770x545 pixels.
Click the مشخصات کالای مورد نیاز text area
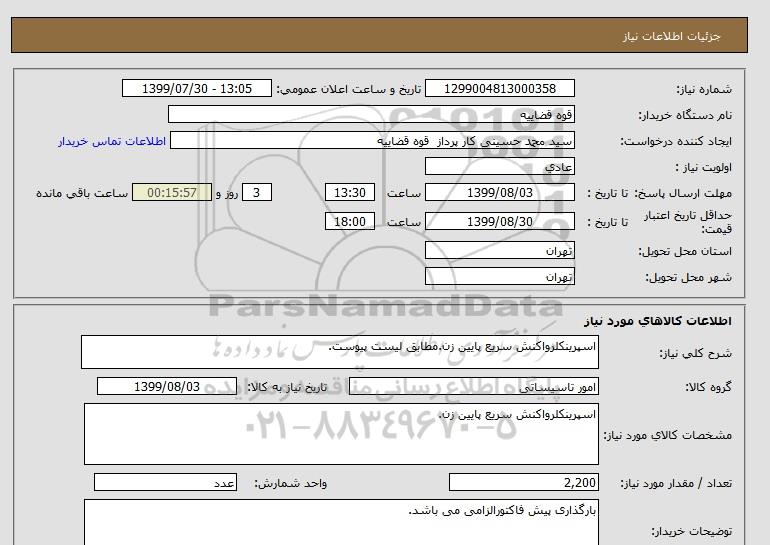(x=341, y=434)
